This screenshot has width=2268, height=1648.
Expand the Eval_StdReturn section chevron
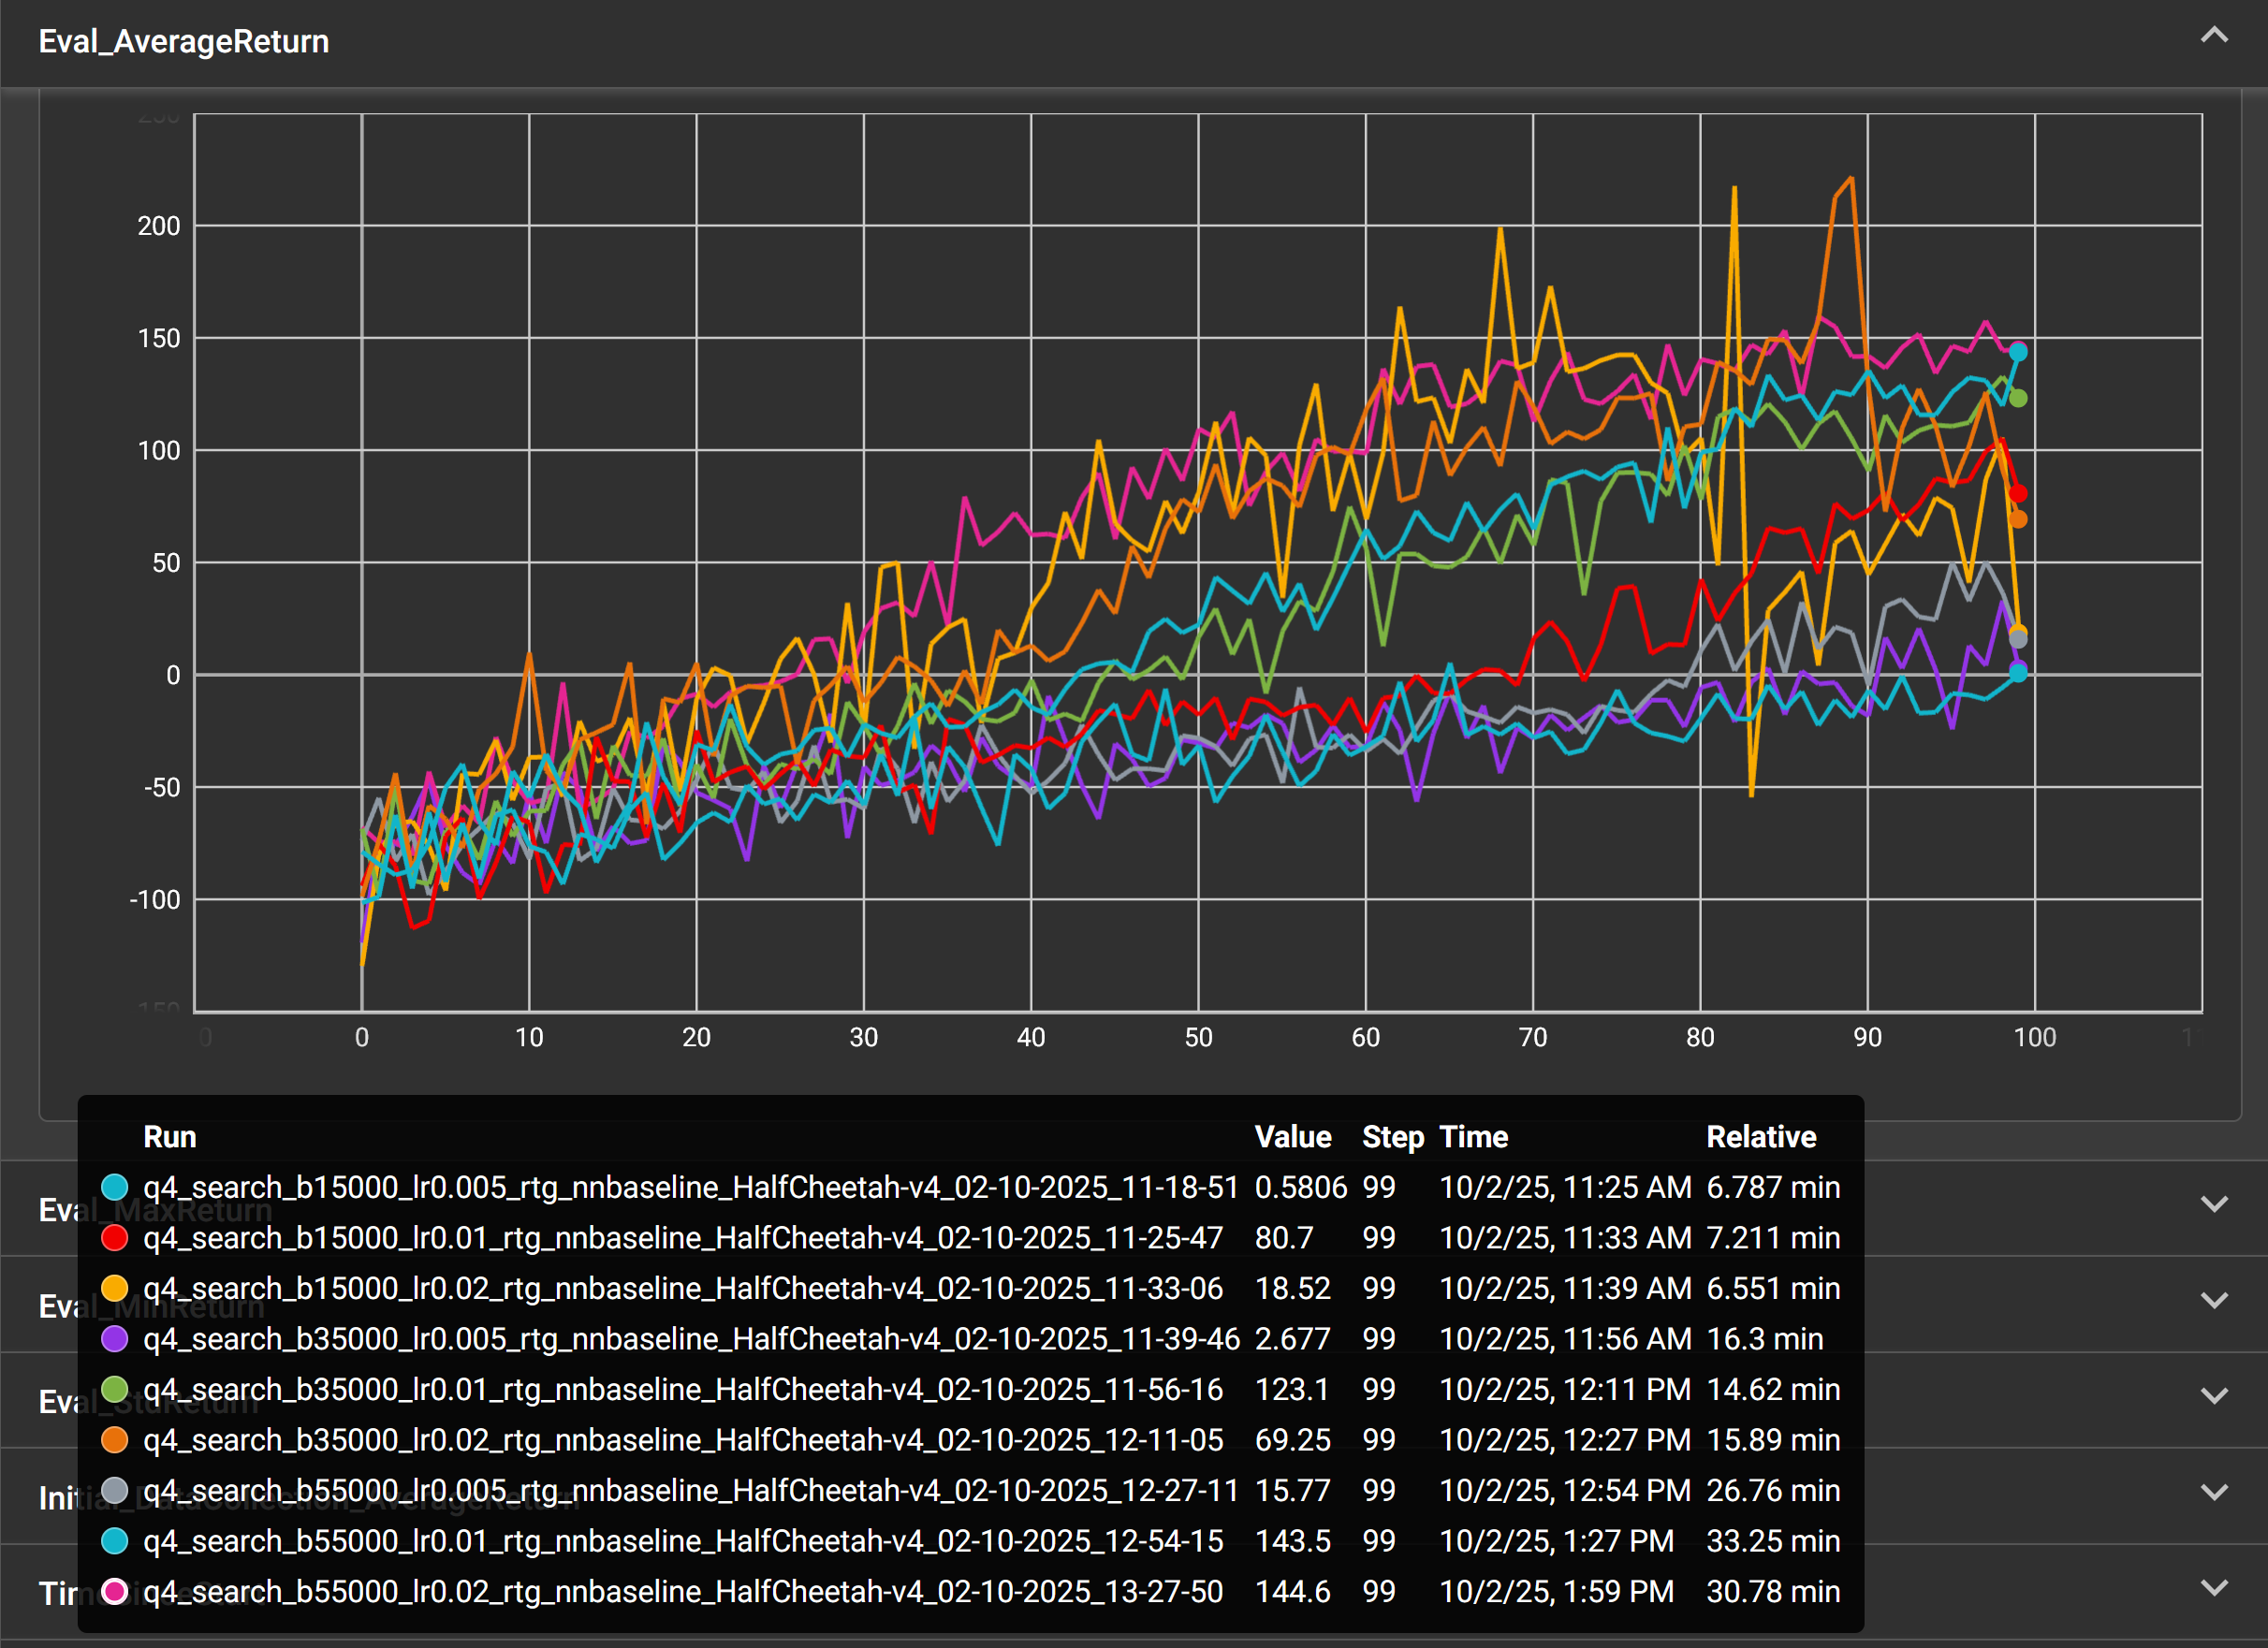tap(2214, 1396)
